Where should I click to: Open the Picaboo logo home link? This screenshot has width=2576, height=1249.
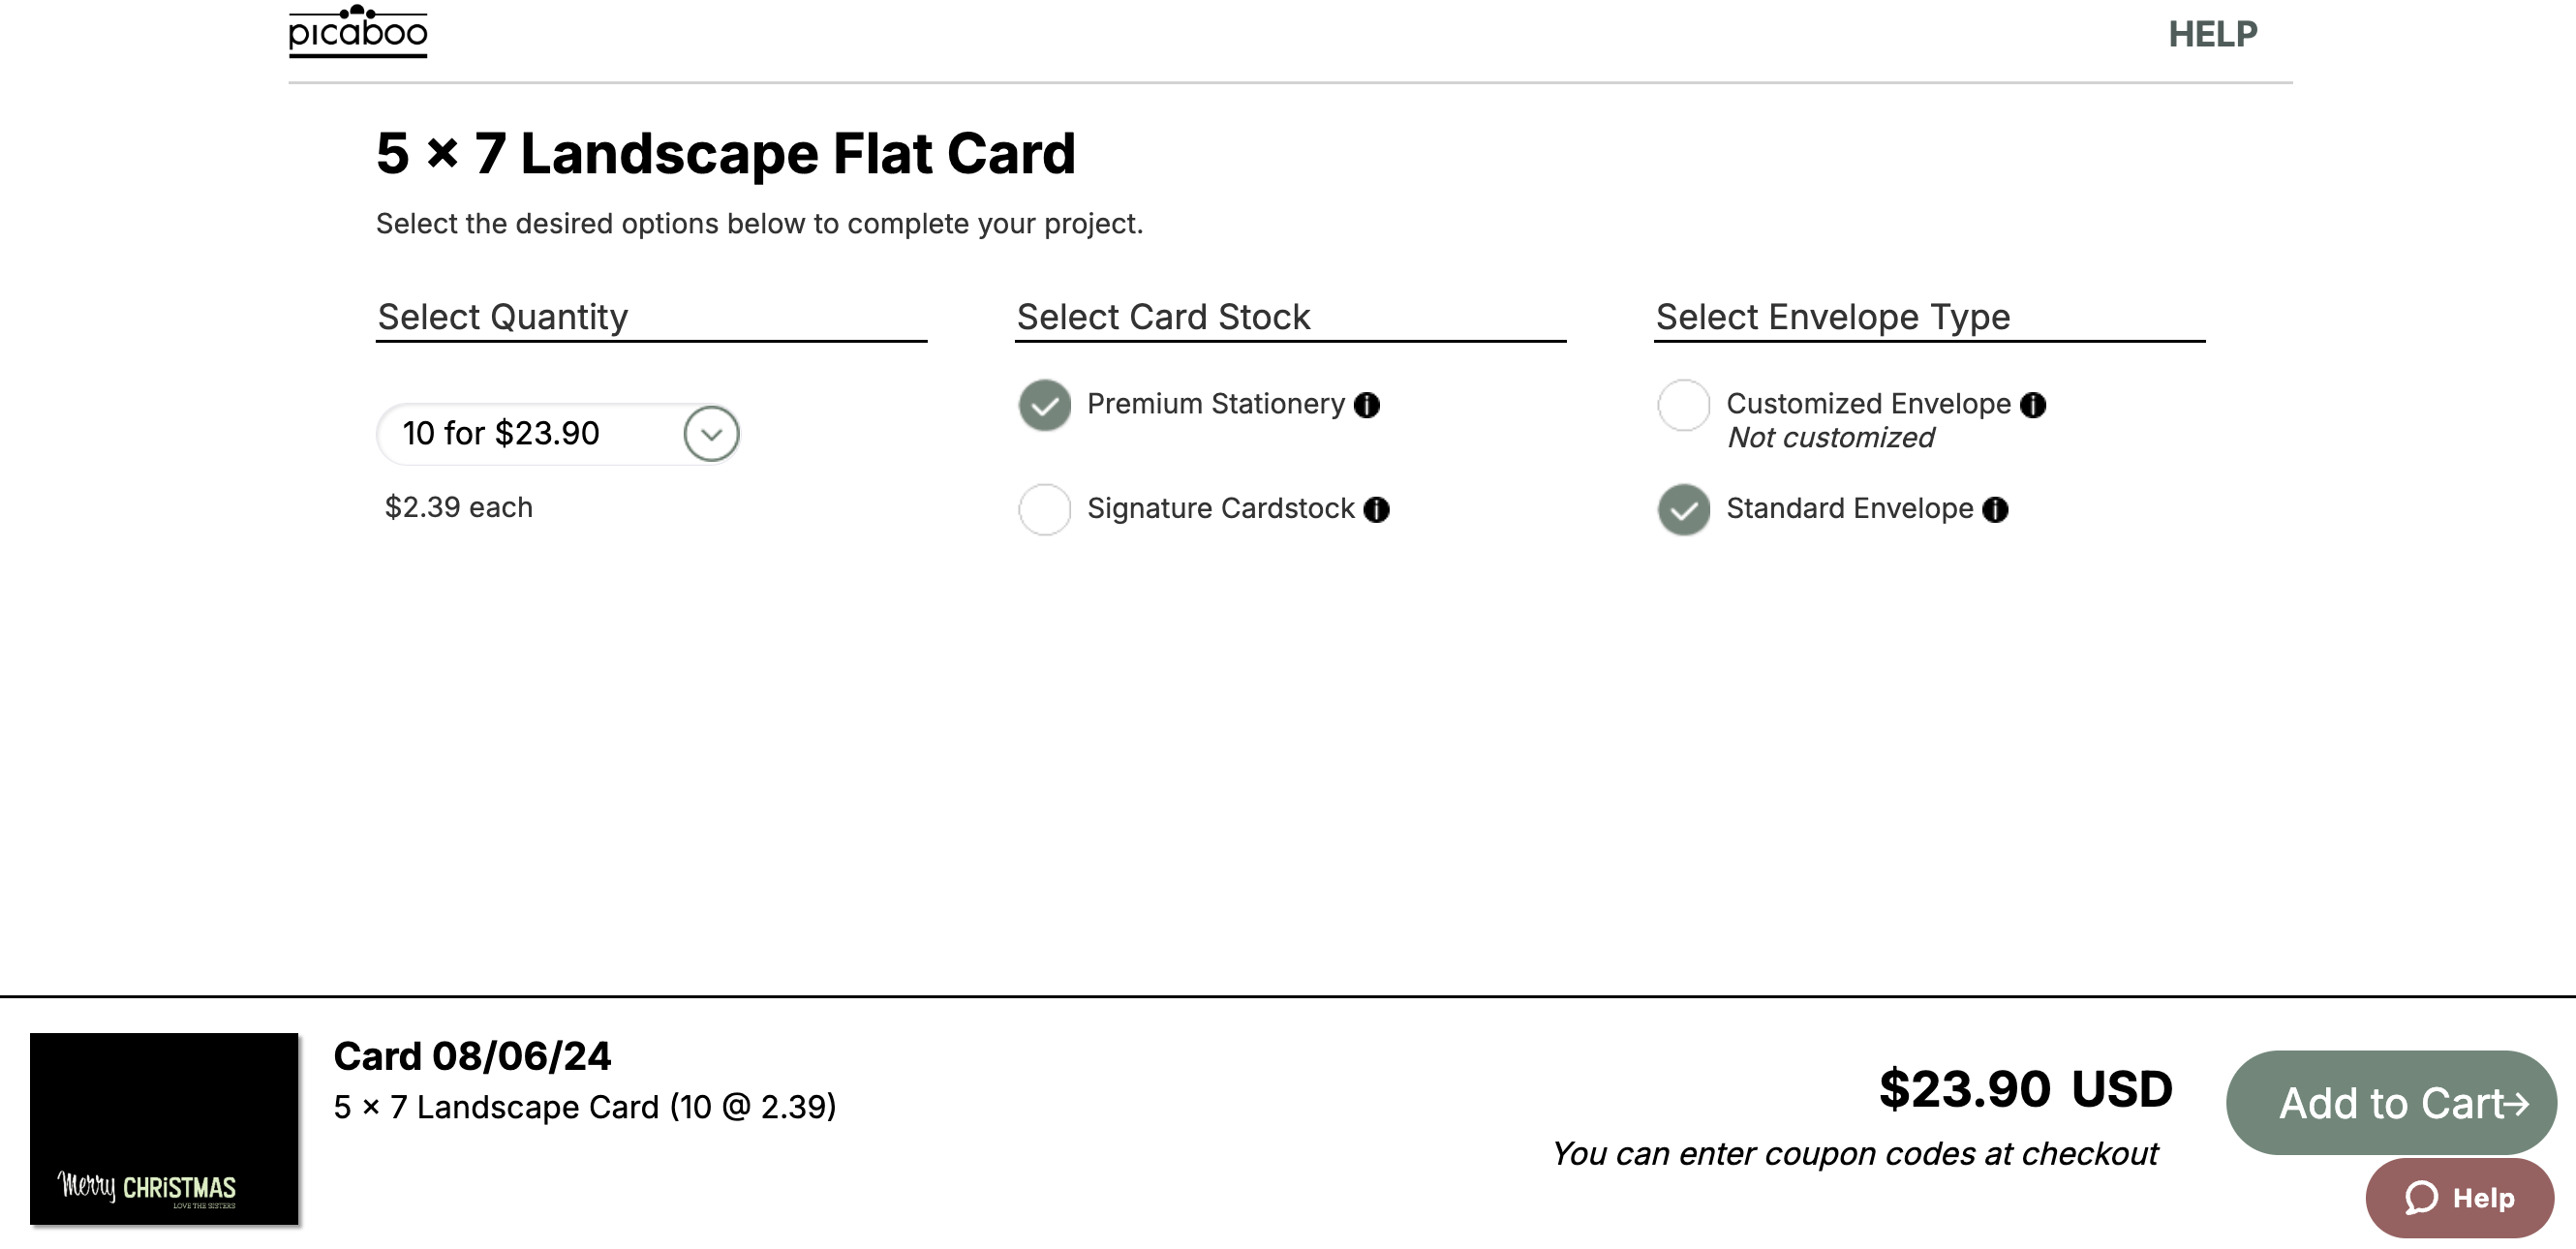tap(358, 32)
